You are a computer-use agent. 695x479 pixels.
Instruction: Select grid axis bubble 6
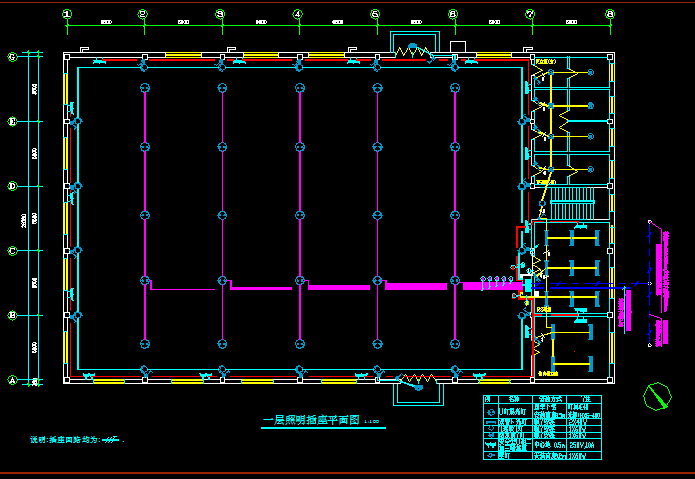coord(453,14)
